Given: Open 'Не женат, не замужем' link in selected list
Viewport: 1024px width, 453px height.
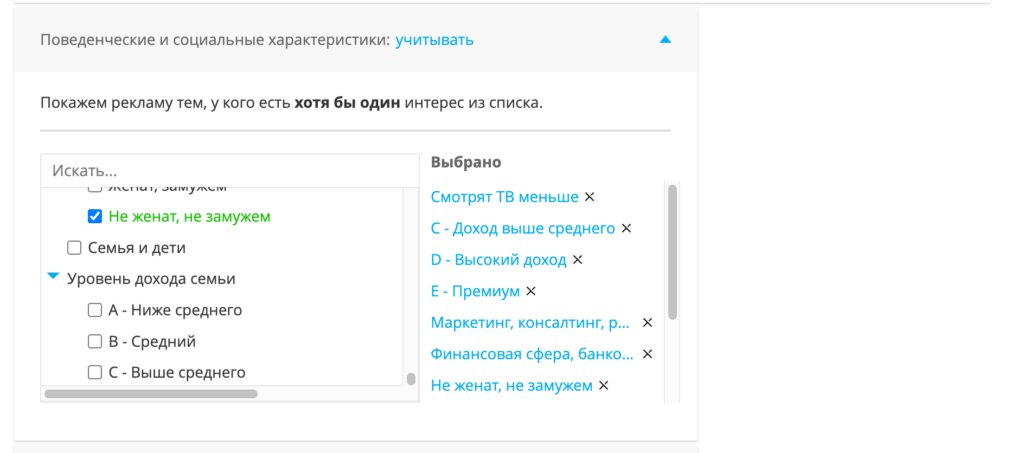Looking at the screenshot, I should tap(511, 385).
